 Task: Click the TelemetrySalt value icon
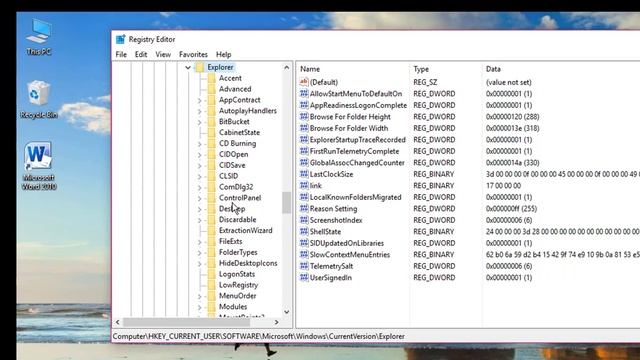[x=304, y=266]
